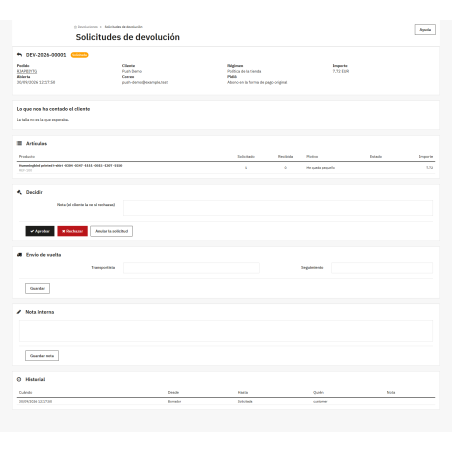Click the list icon next to Artículos
Screen dimensions: 452x452
(x=19, y=143)
